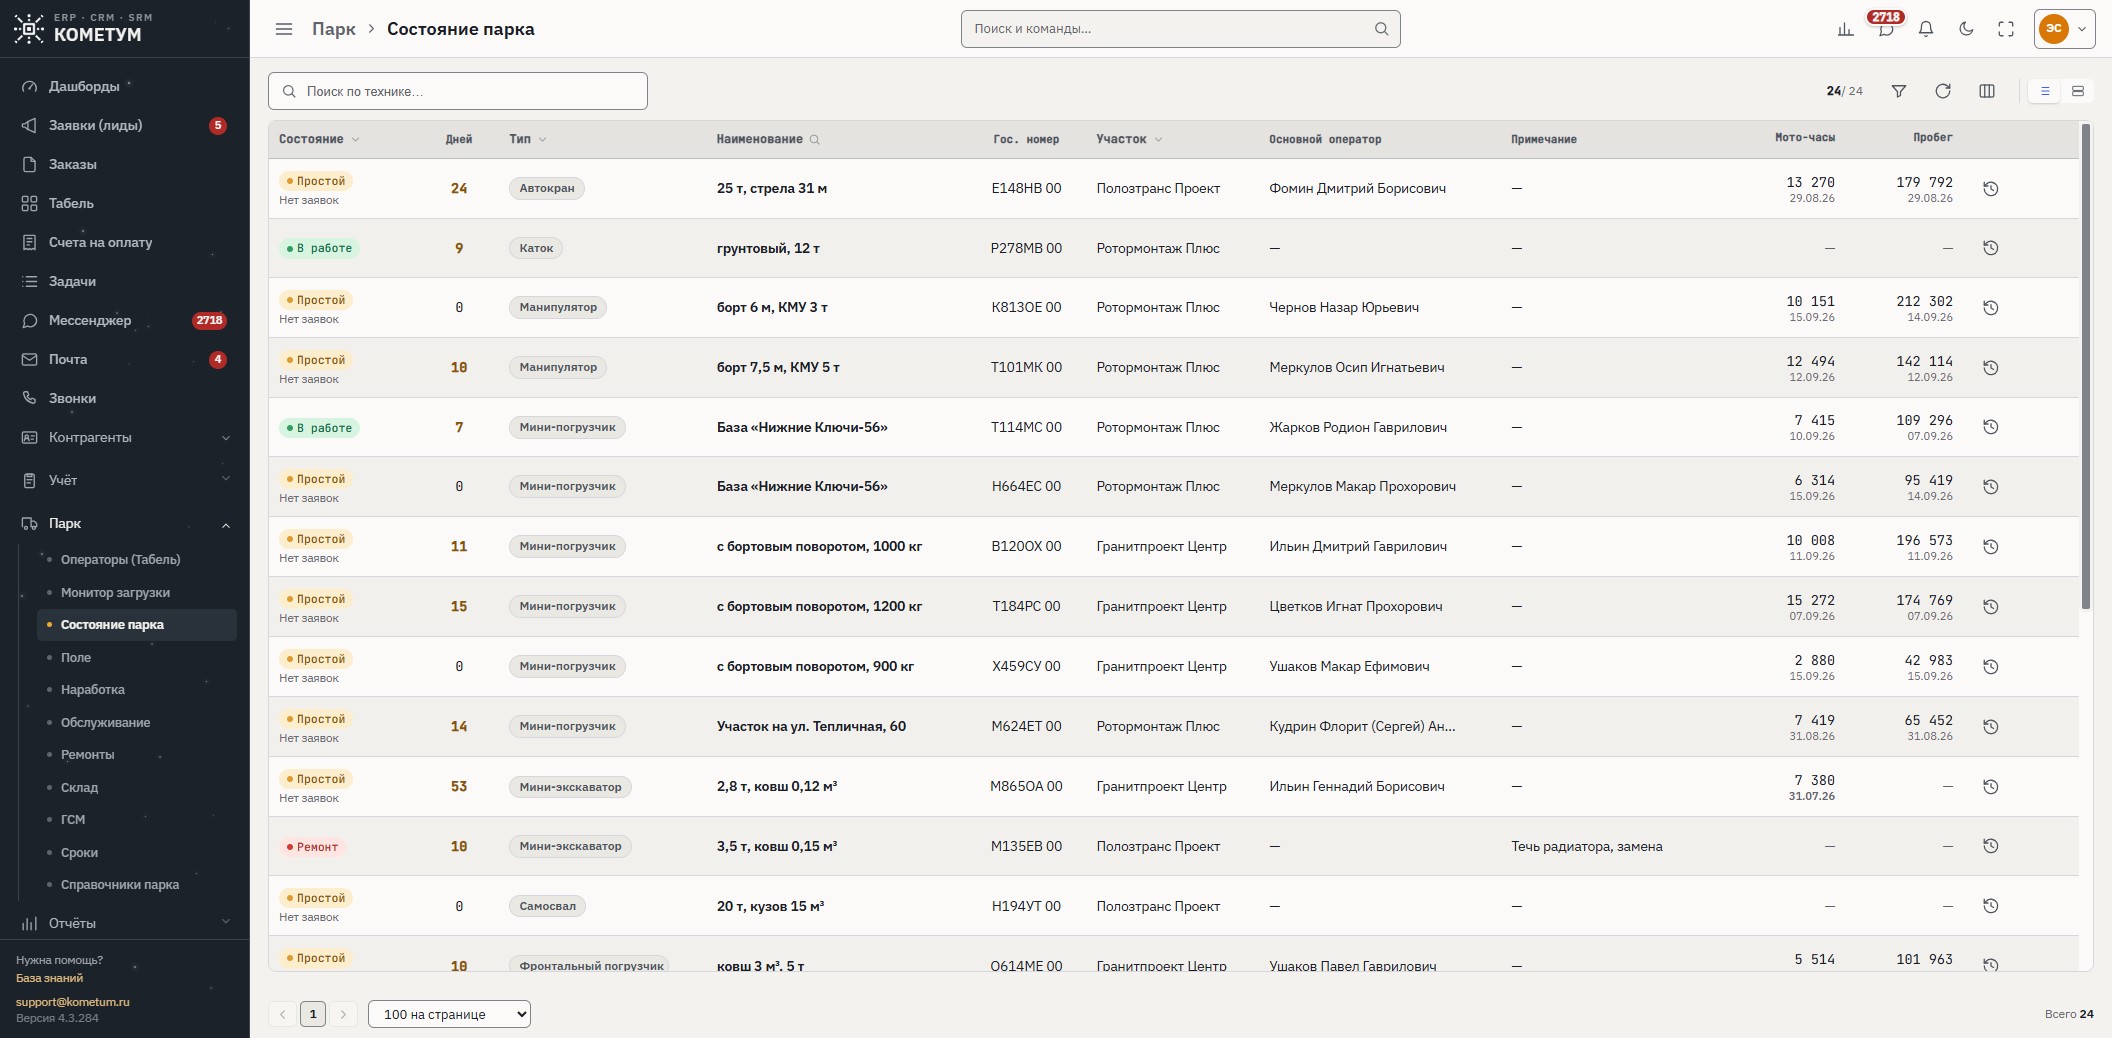Go to page 1 button

tap(313, 1014)
